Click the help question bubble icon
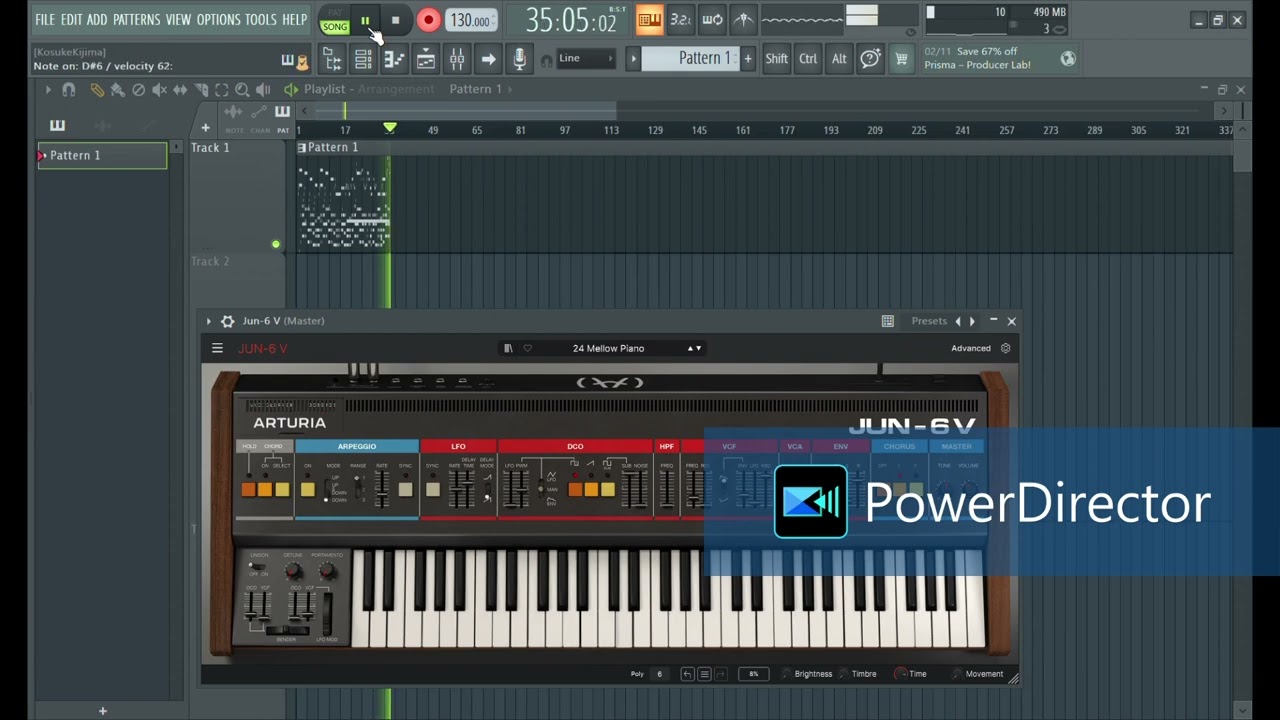Viewport: 1280px width, 720px height. click(871, 59)
